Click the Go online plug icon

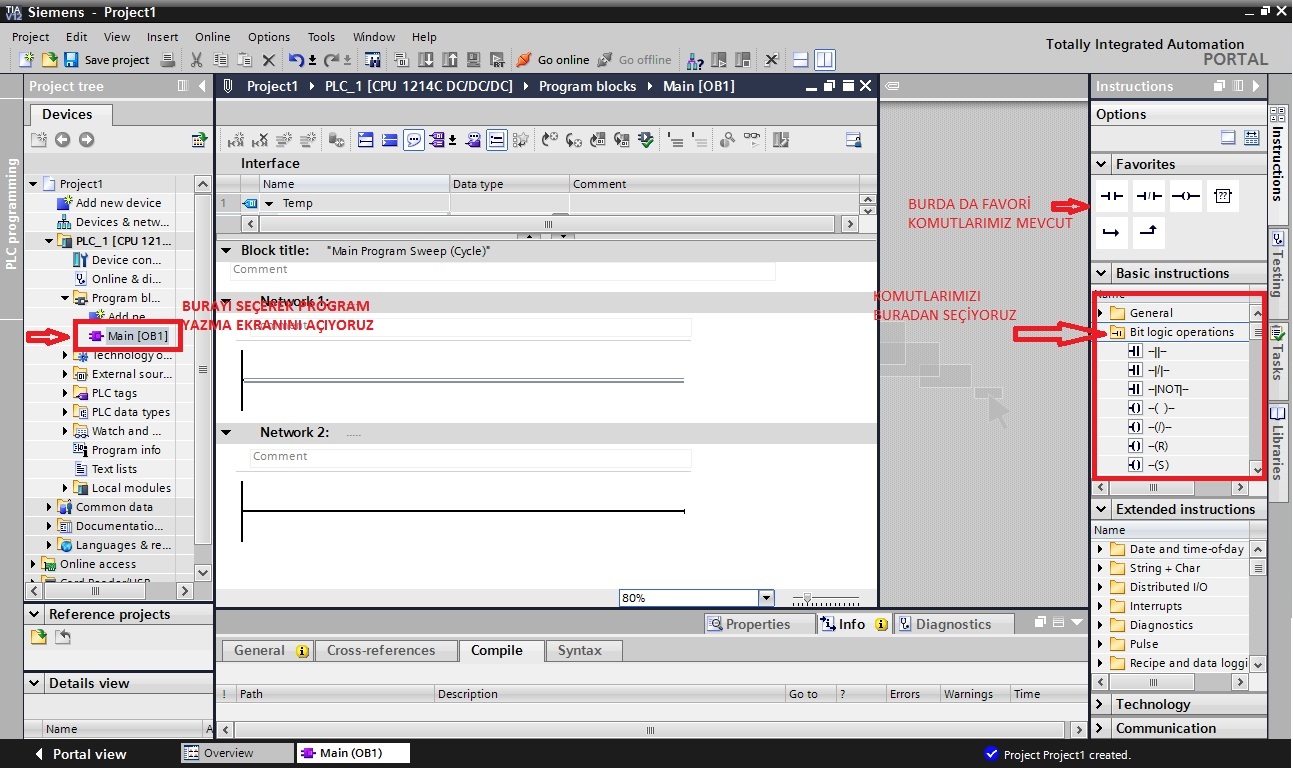[524, 60]
